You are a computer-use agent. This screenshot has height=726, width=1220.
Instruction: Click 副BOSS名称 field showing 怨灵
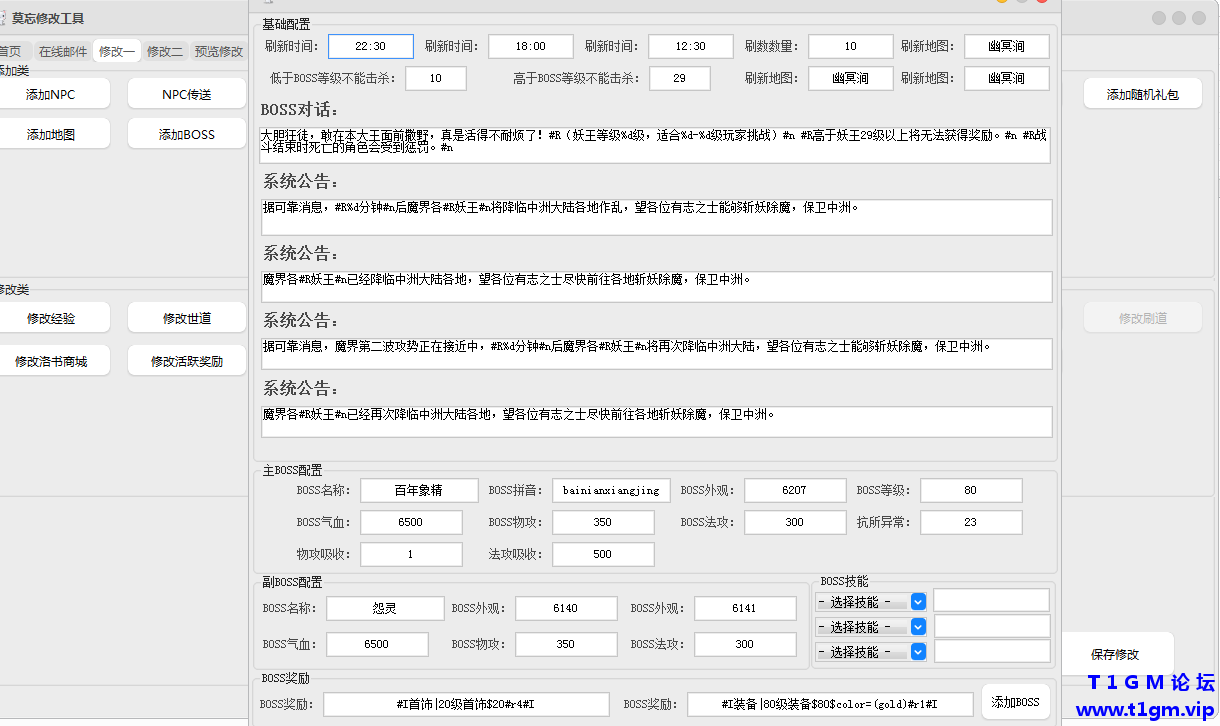(x=385, y=608)
